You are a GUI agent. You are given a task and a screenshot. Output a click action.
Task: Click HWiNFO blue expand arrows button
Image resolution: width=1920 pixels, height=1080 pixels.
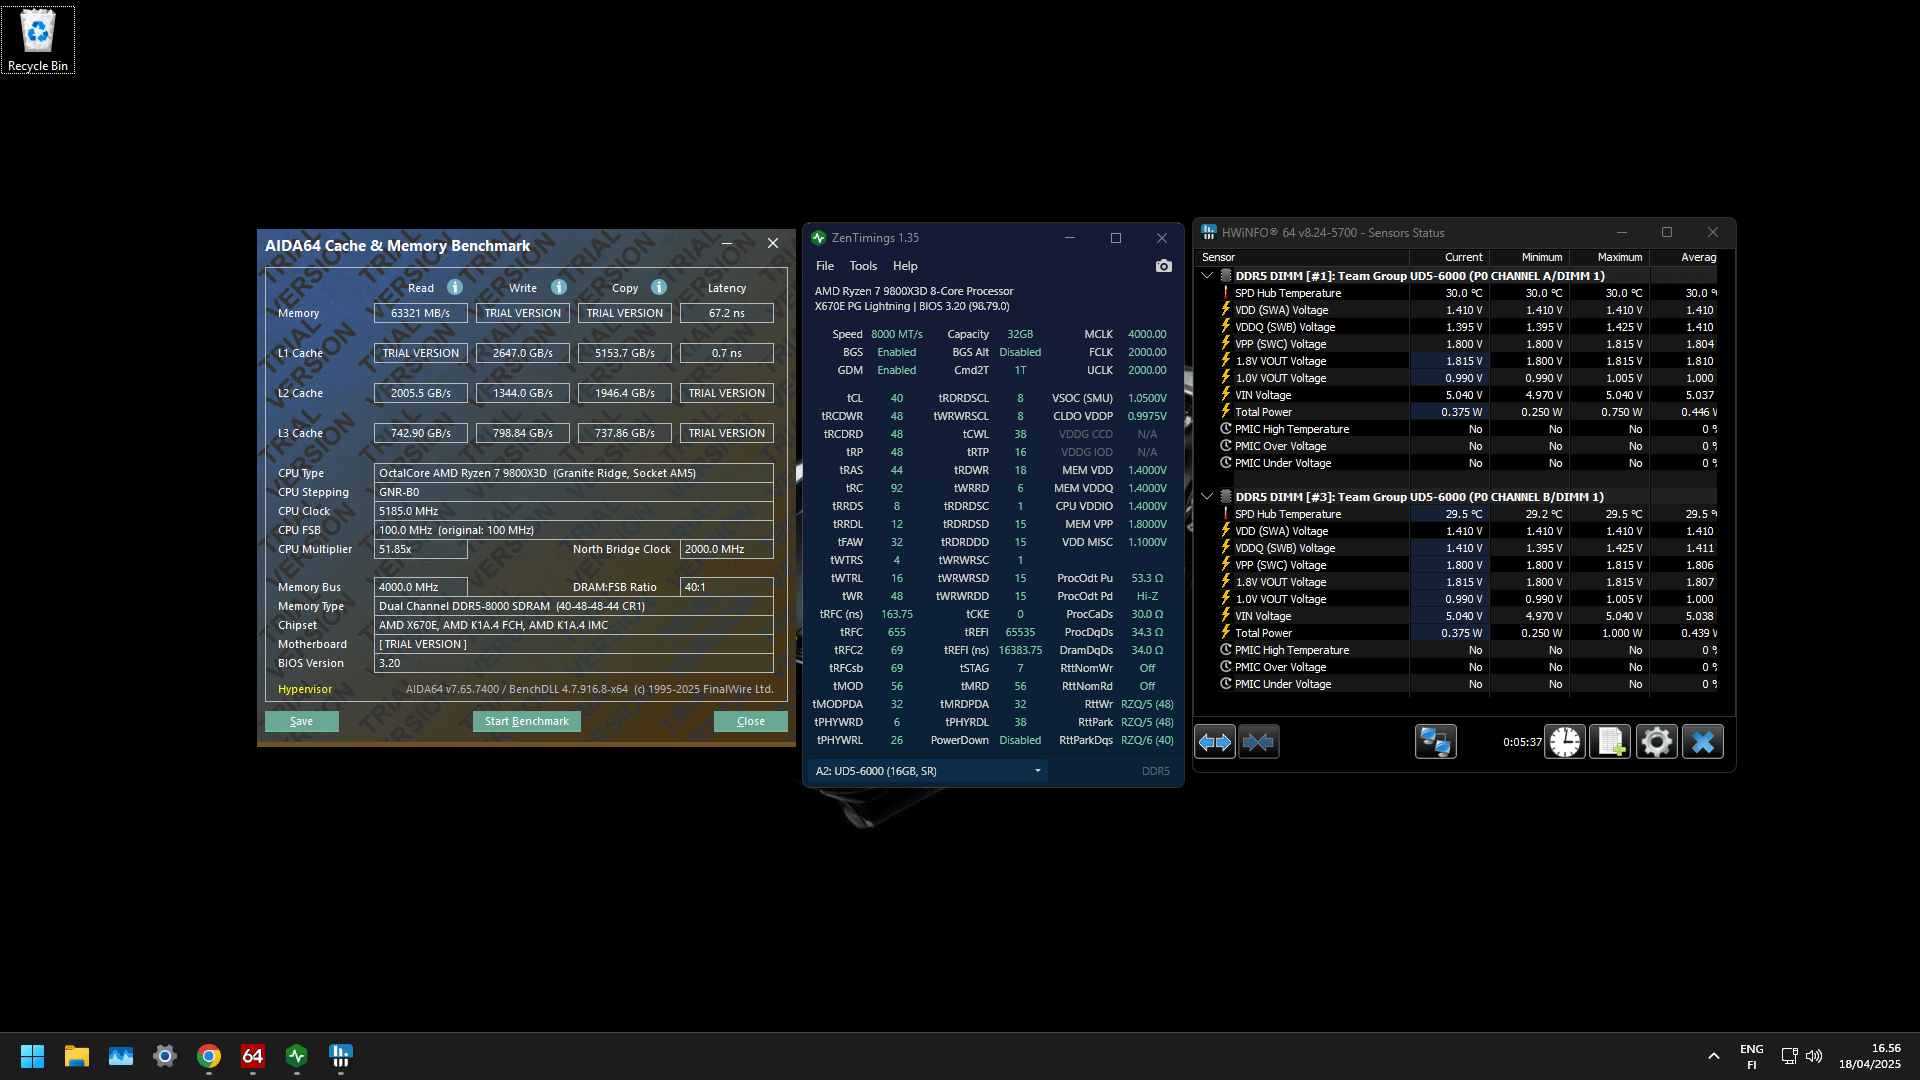tap(1215, 742)
